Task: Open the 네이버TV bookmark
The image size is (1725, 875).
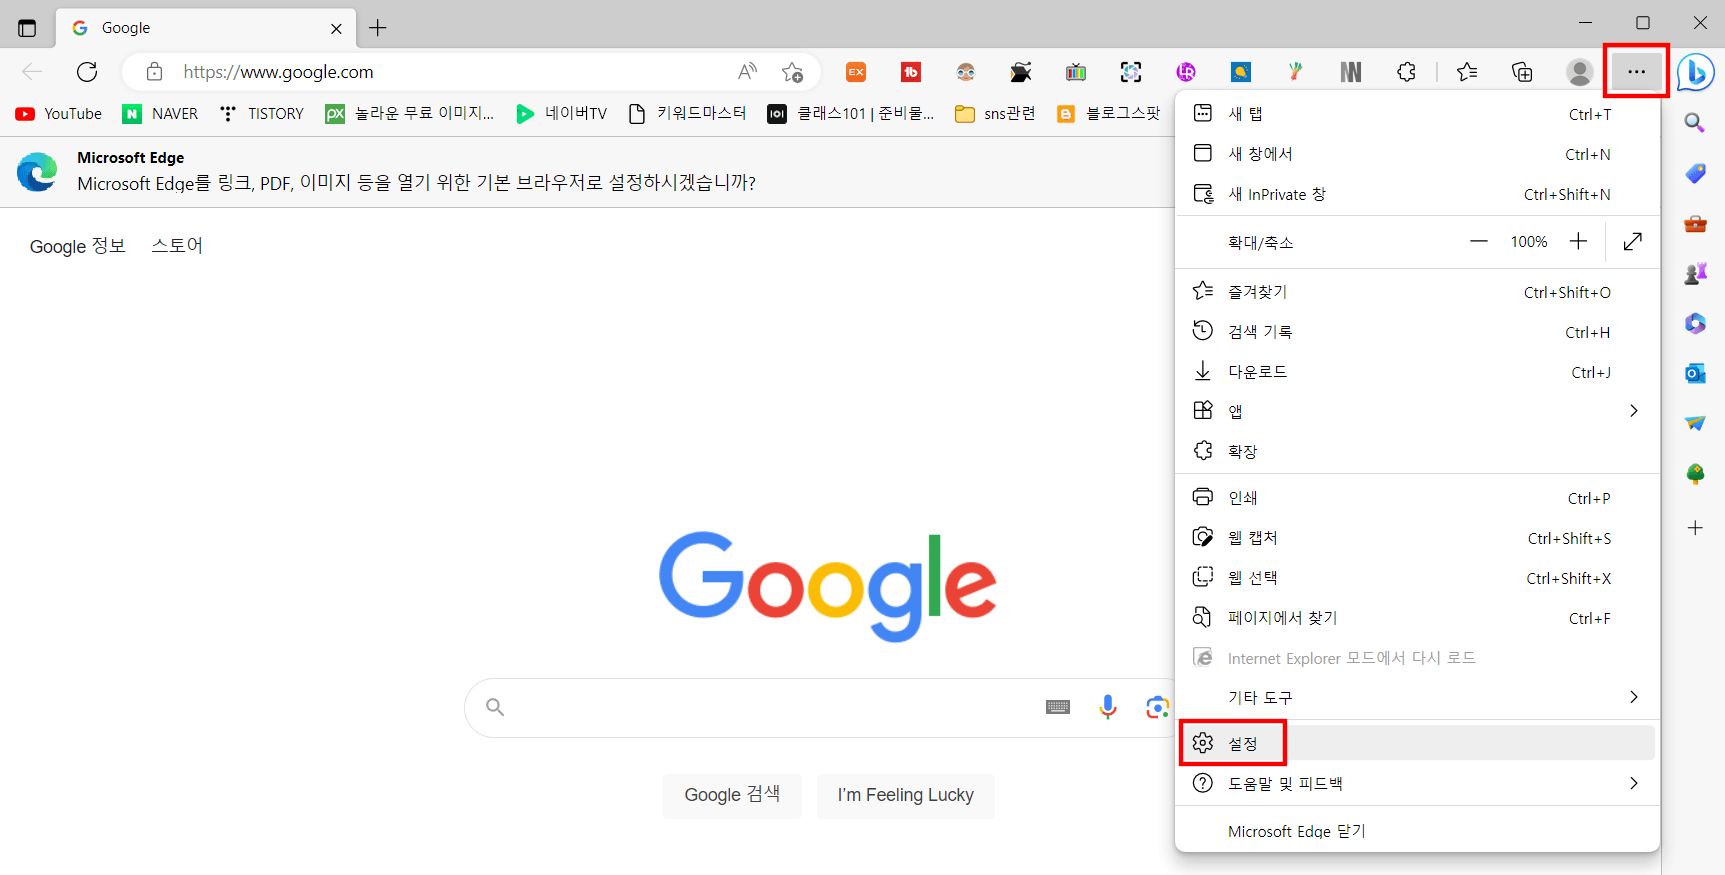Action: click(561, 114)
